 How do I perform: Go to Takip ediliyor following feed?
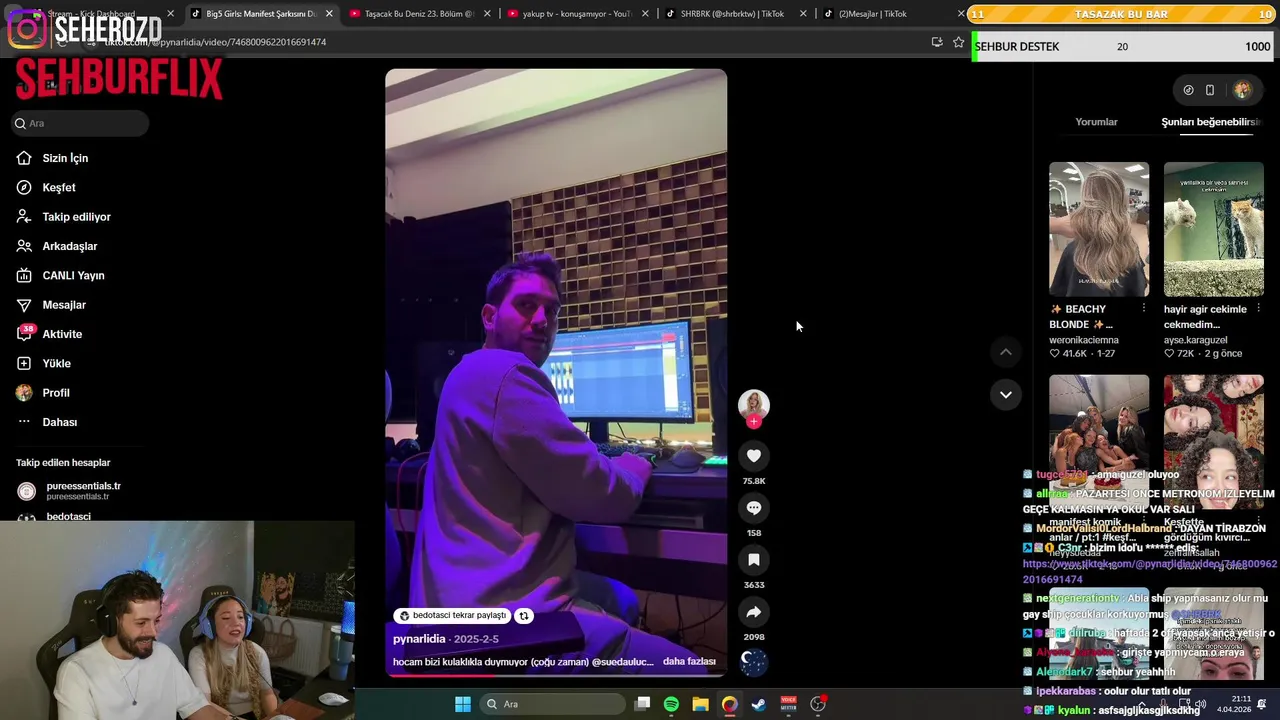(x=76, y=217)
